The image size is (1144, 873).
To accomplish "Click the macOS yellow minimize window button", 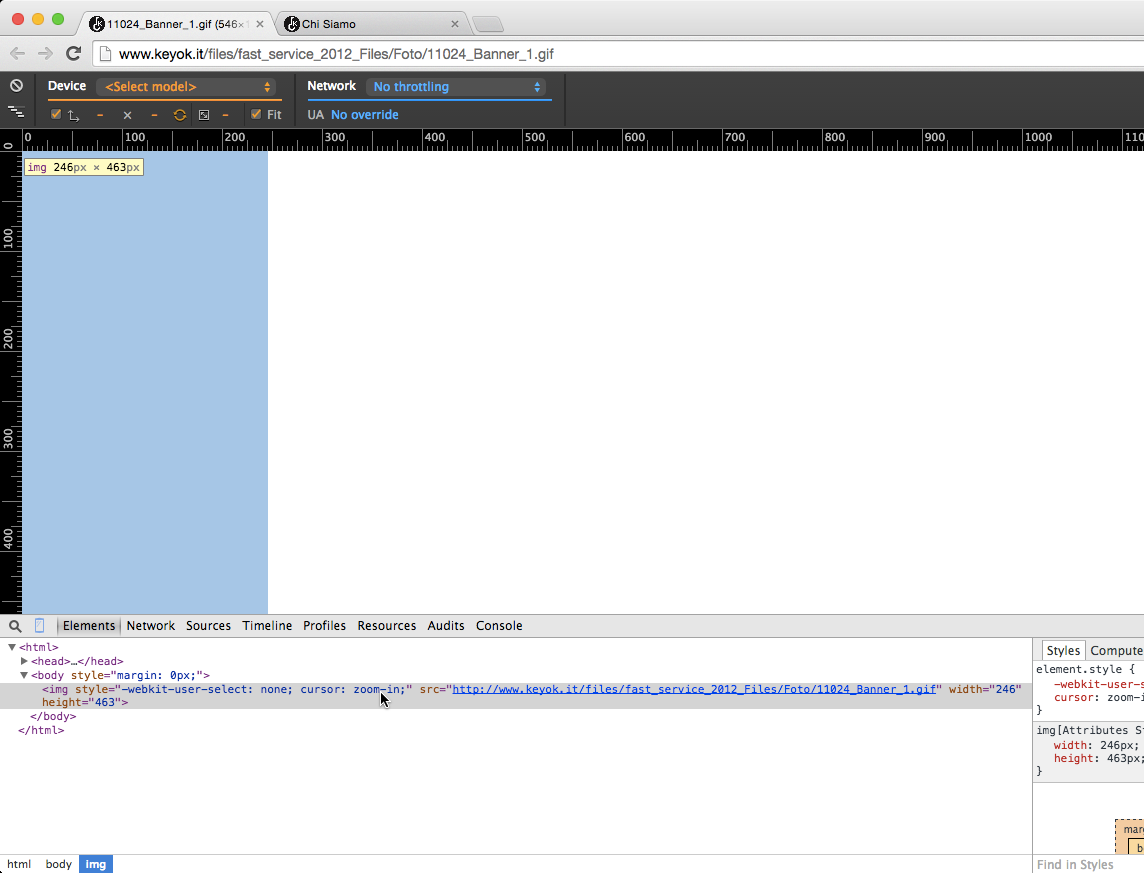I will (38, 20).
